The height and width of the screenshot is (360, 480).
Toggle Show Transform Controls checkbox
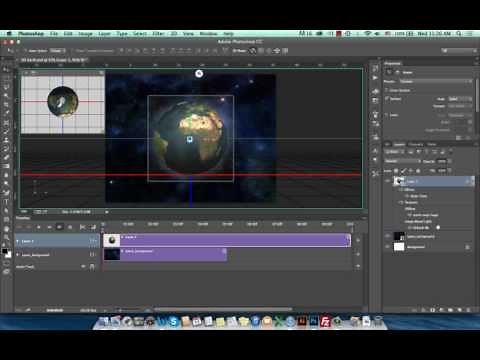pyautogui.click(x=73, y=51)
